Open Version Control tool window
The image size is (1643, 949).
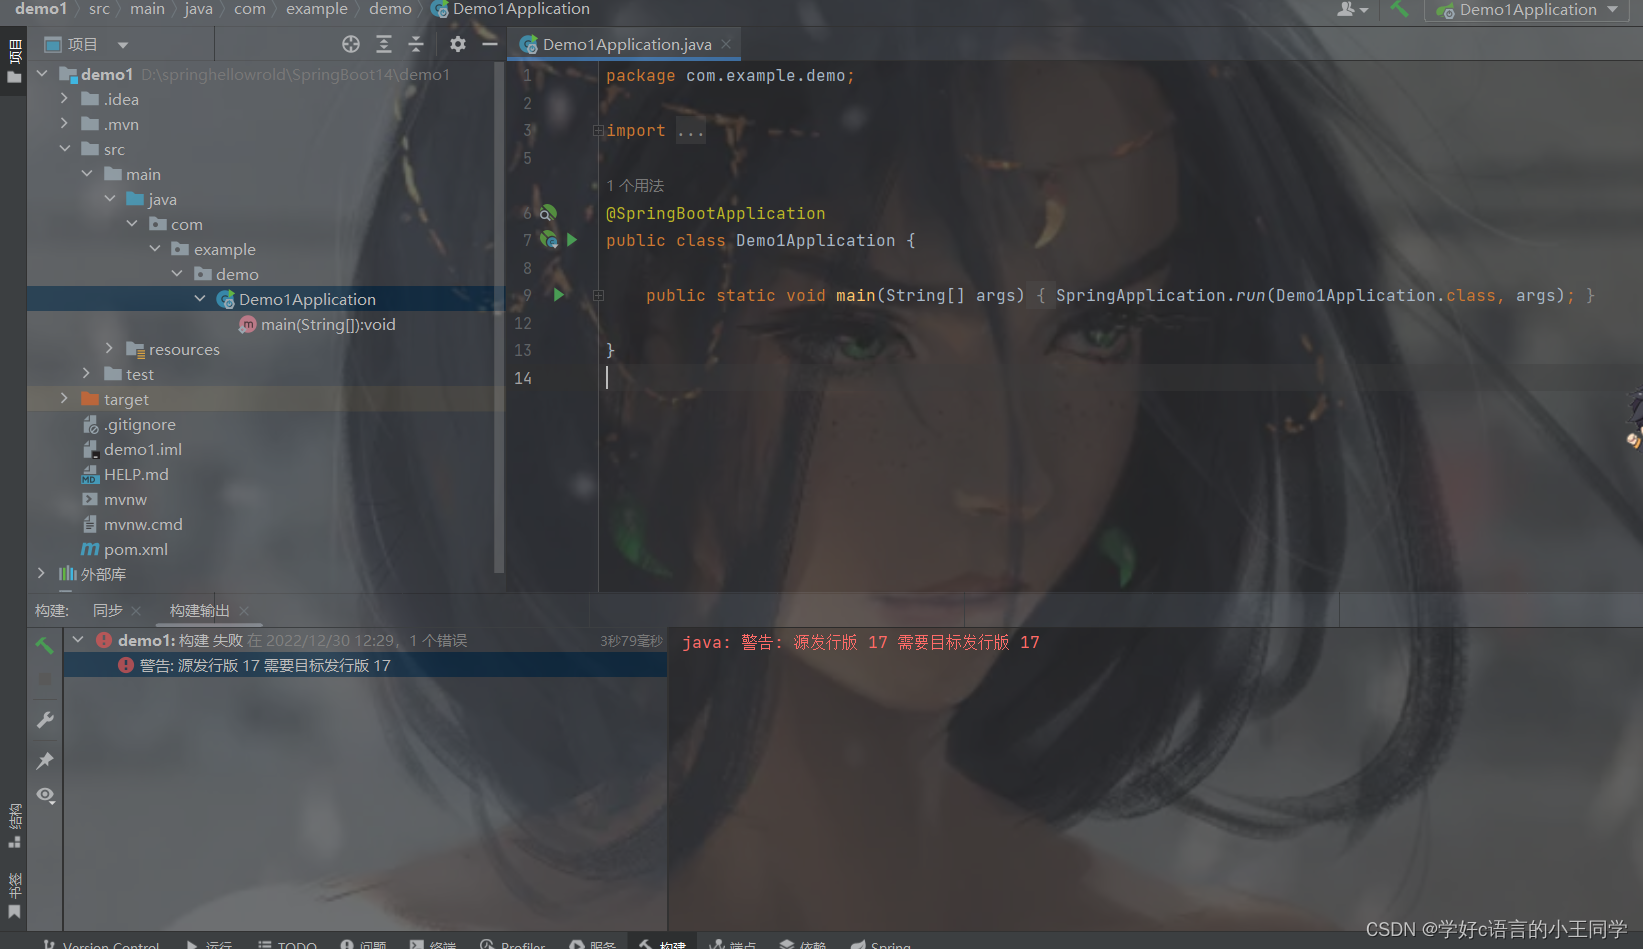click(101, 943)
